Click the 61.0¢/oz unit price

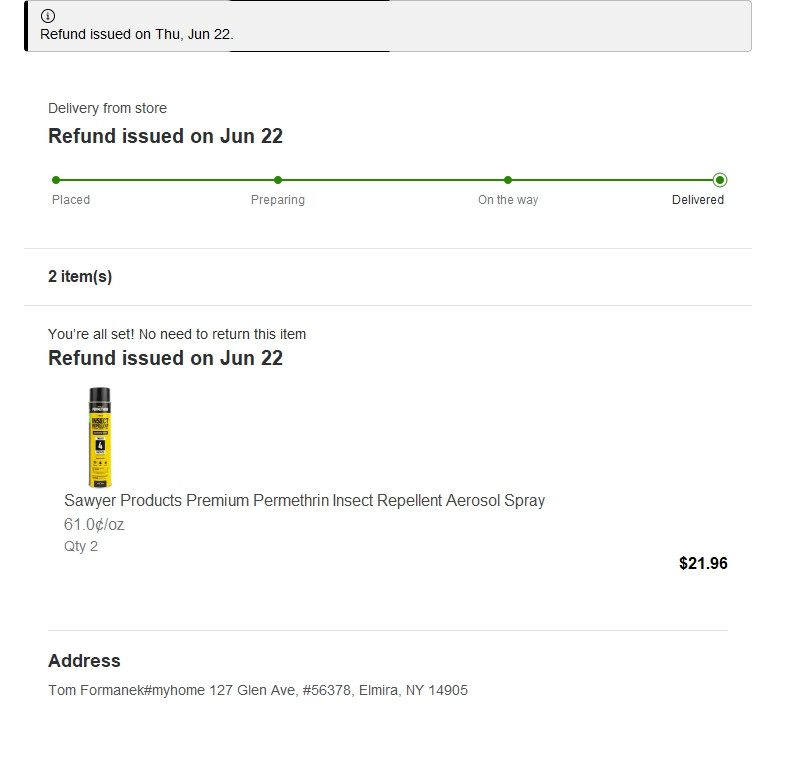(x=94, y=524)
